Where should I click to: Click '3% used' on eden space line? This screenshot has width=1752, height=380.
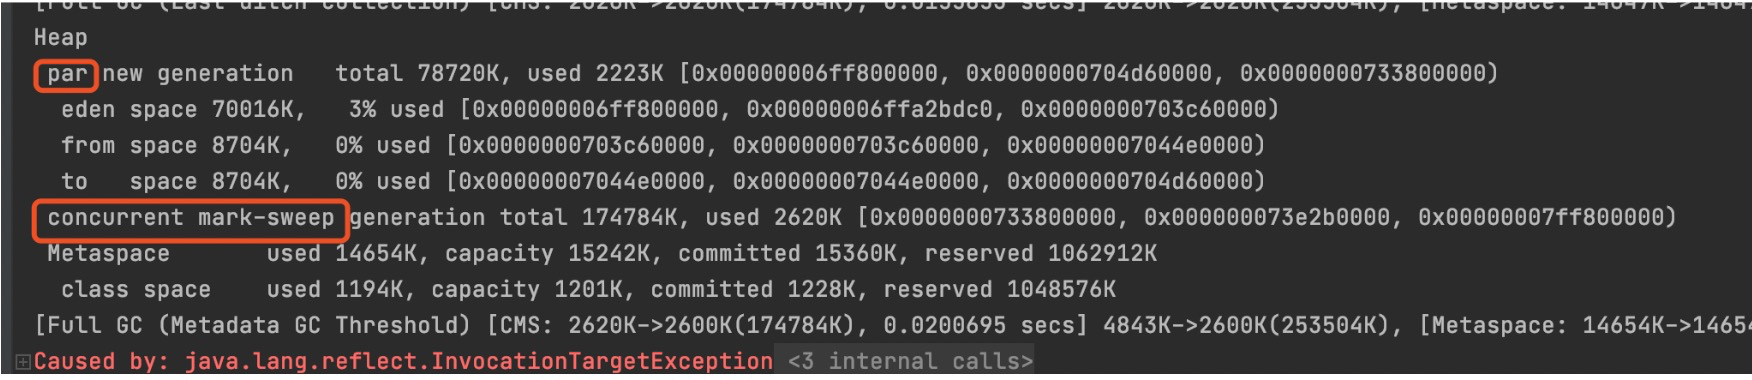[x=397, y=110]
